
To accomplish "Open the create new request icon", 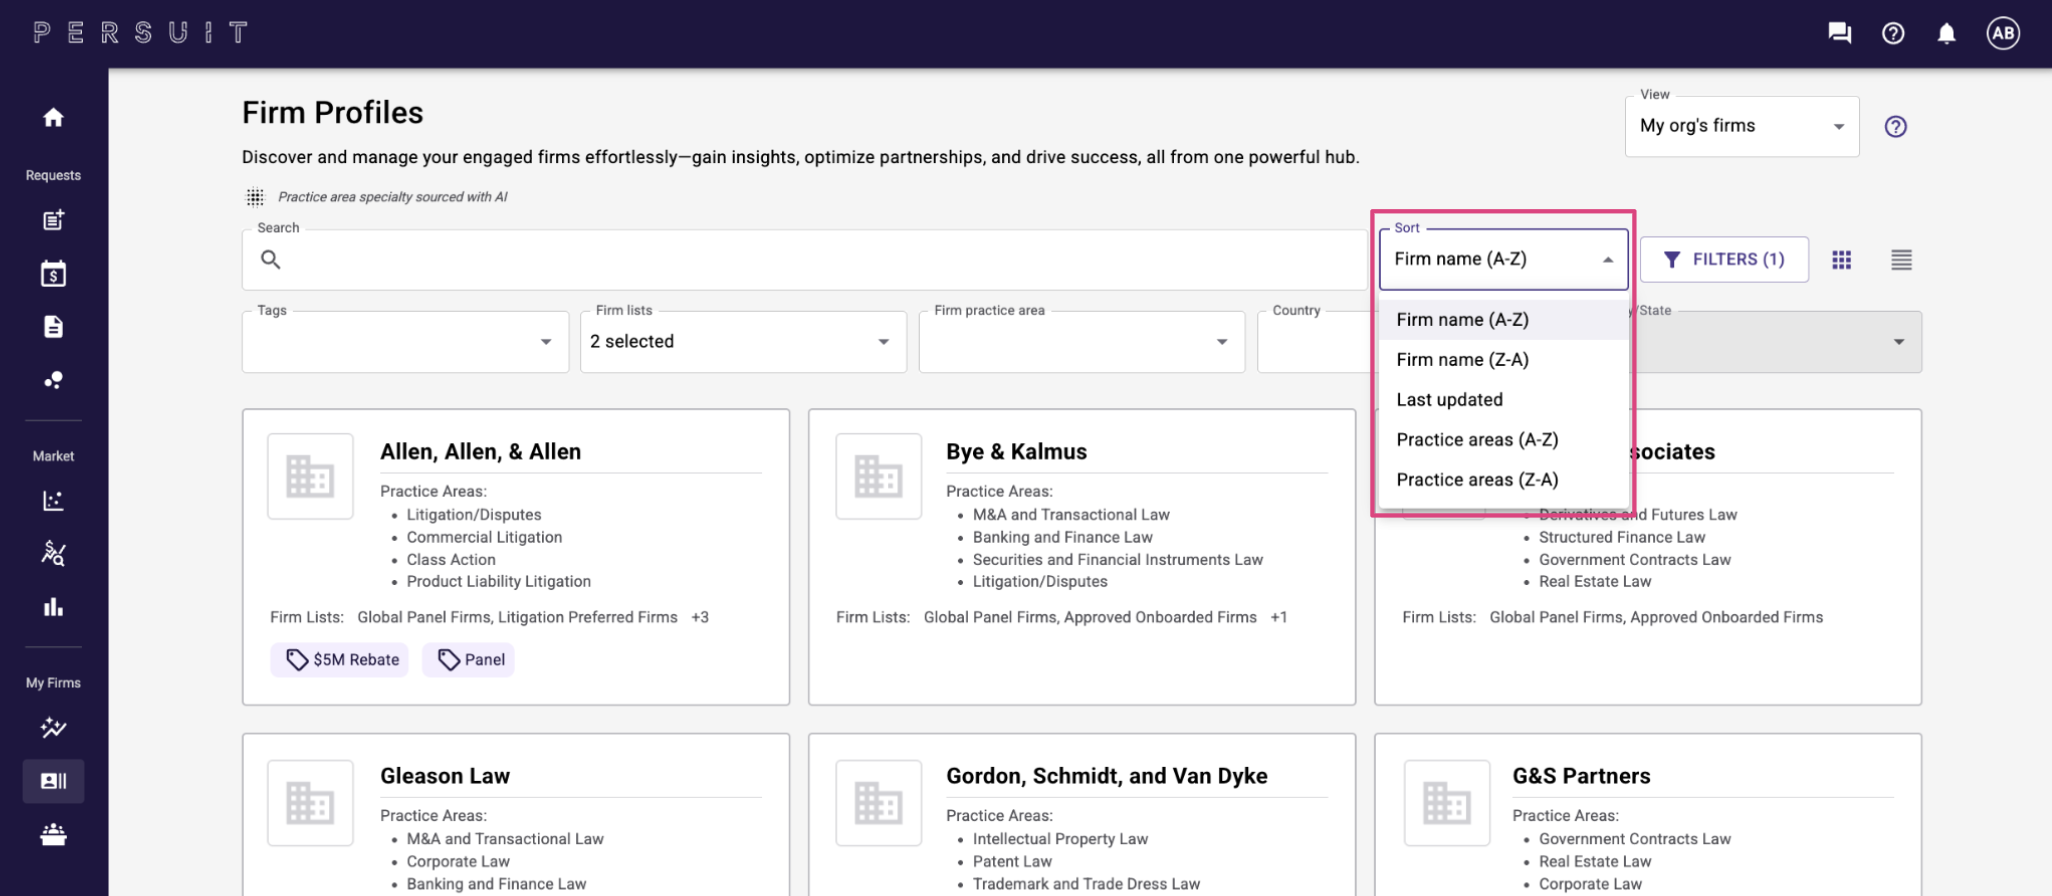I will tap(53, 220).
